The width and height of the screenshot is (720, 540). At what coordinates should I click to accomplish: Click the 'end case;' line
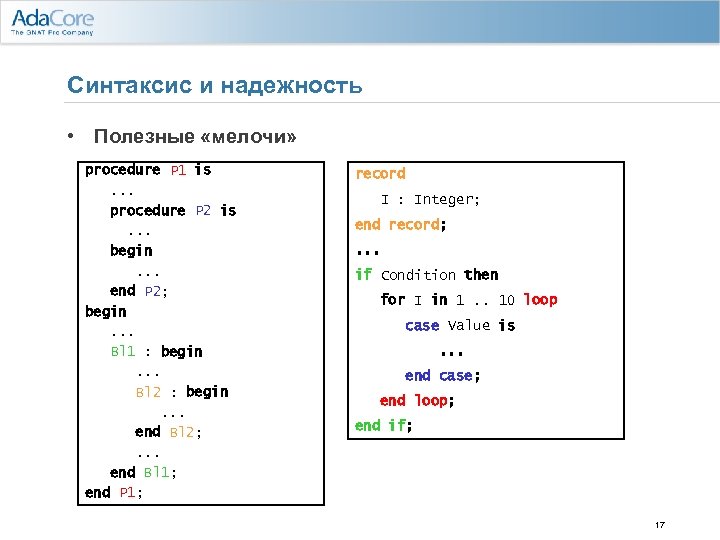[x=443, y=376]
